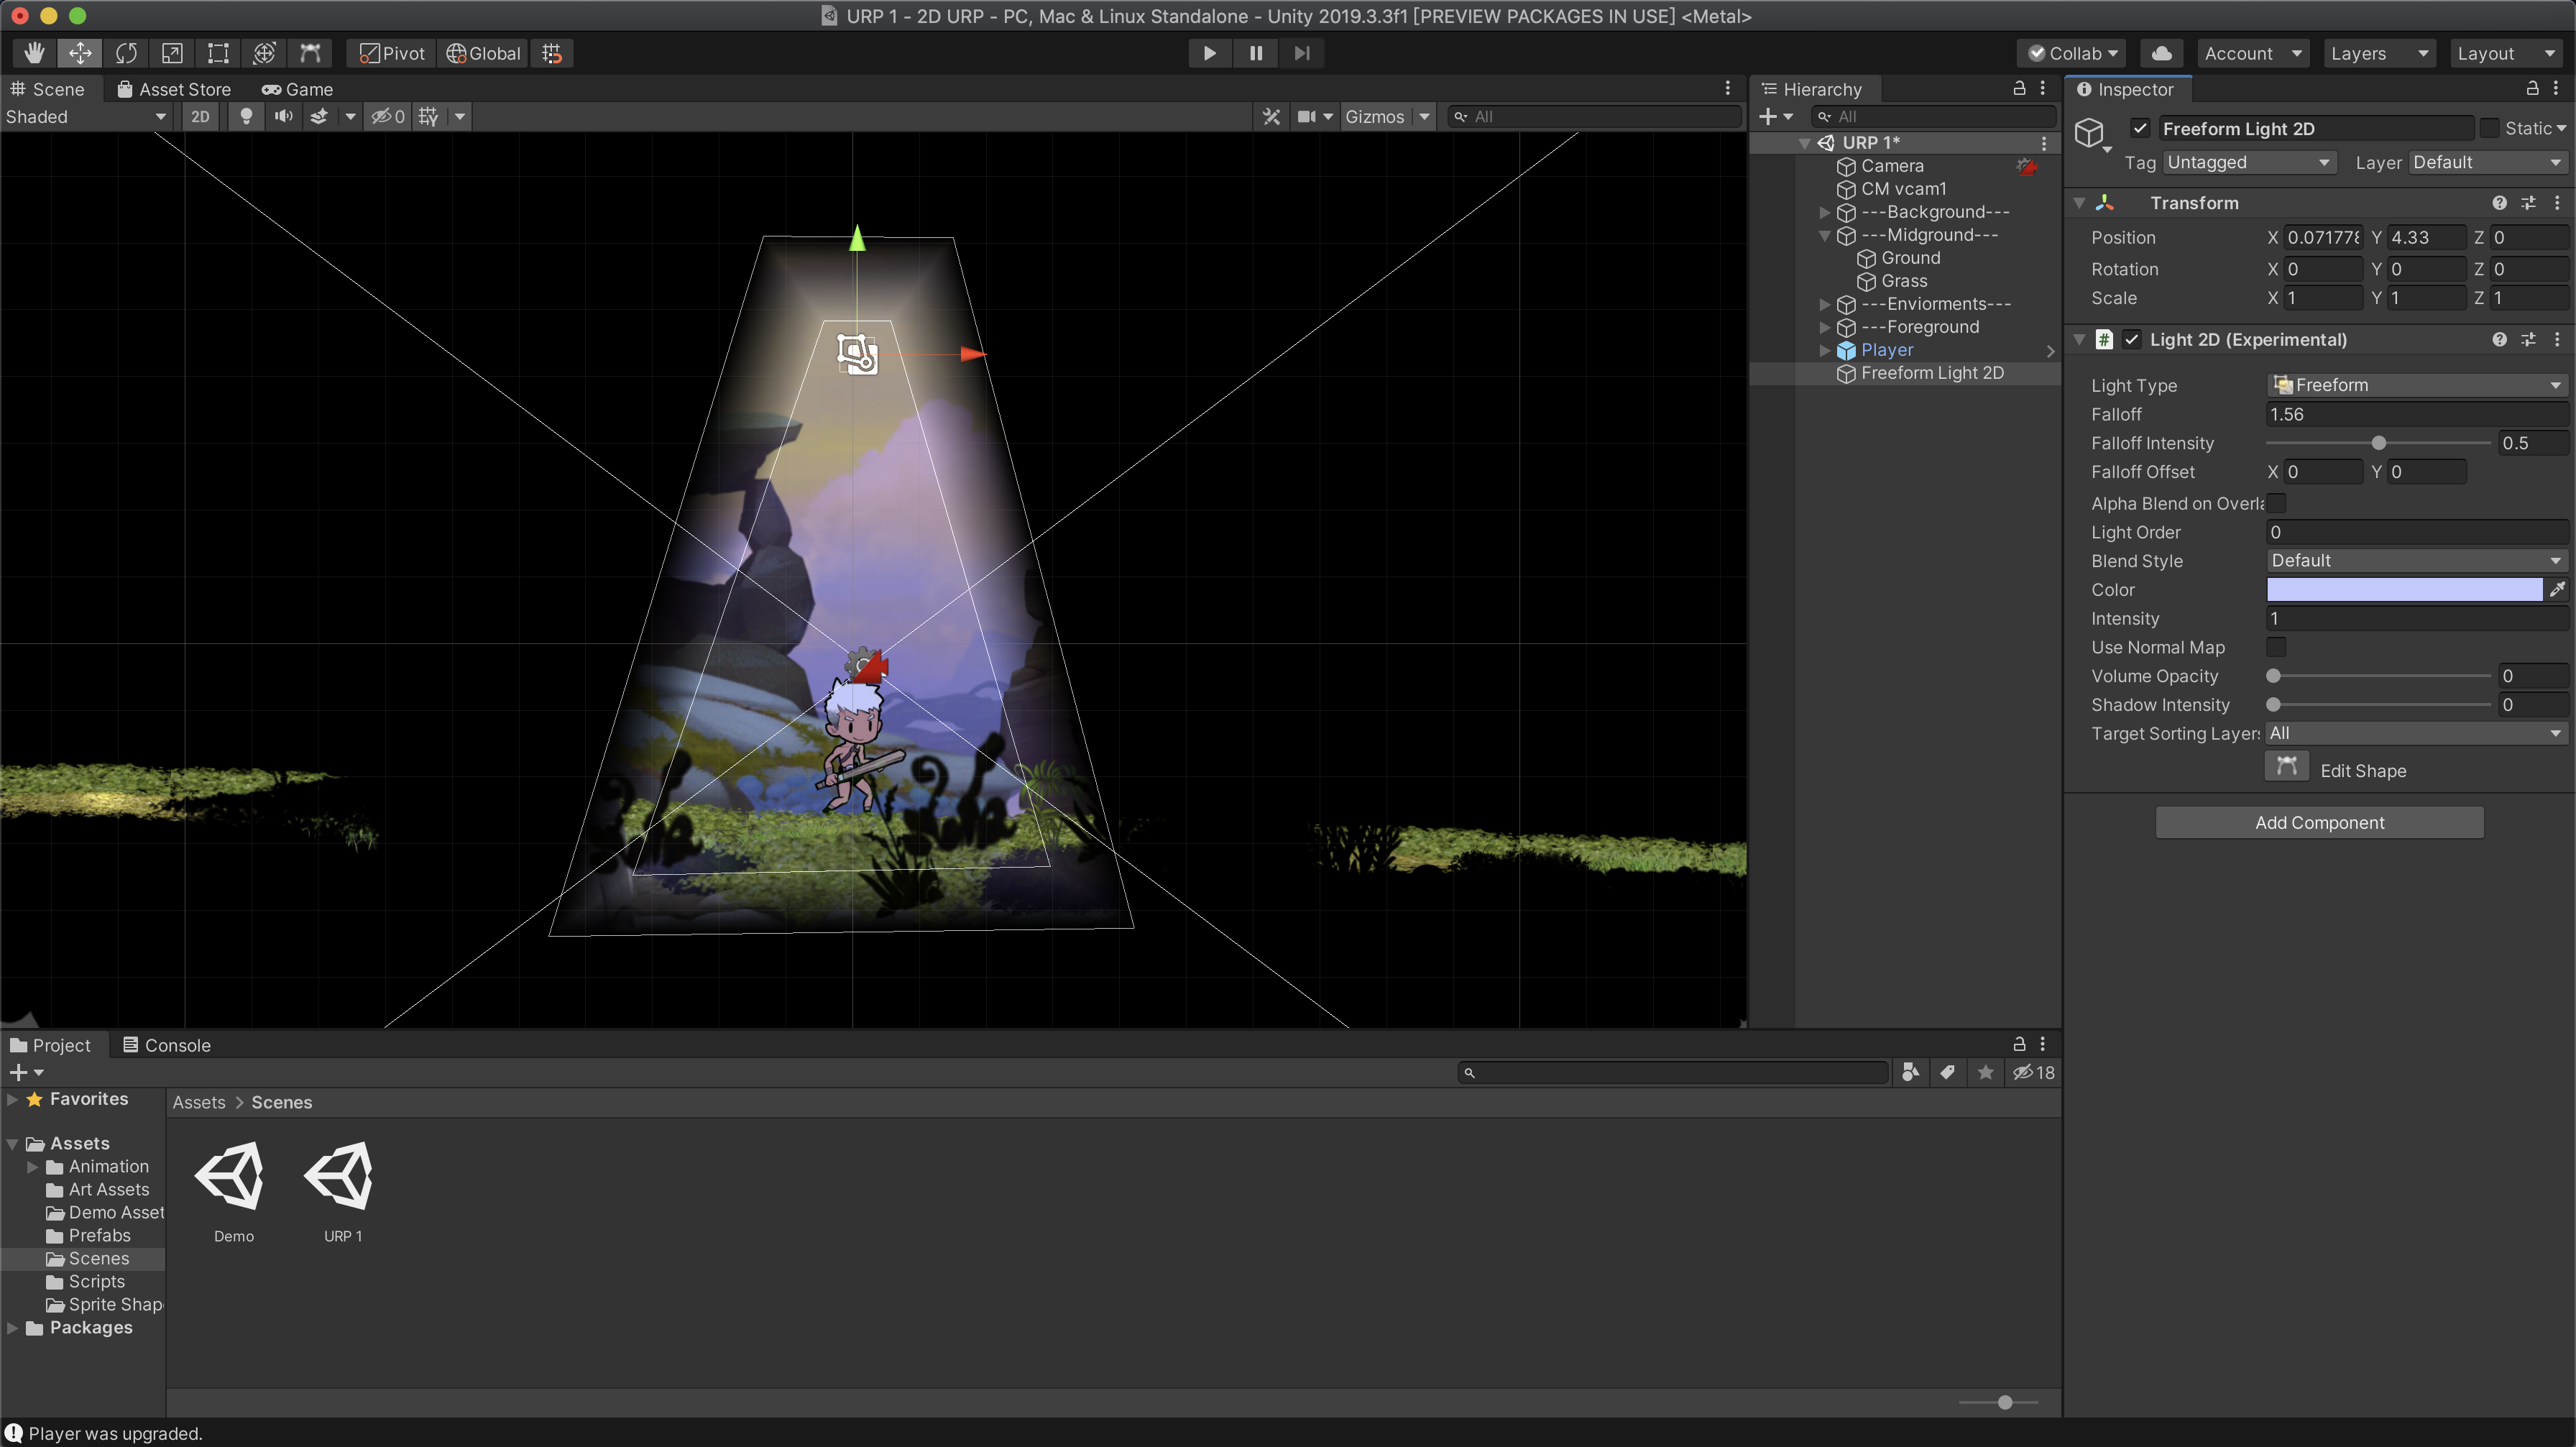This screenshot has width=2576, height=1447.
Task: Enable Use Normal Map checkbox
Action: click(2276, 647)
